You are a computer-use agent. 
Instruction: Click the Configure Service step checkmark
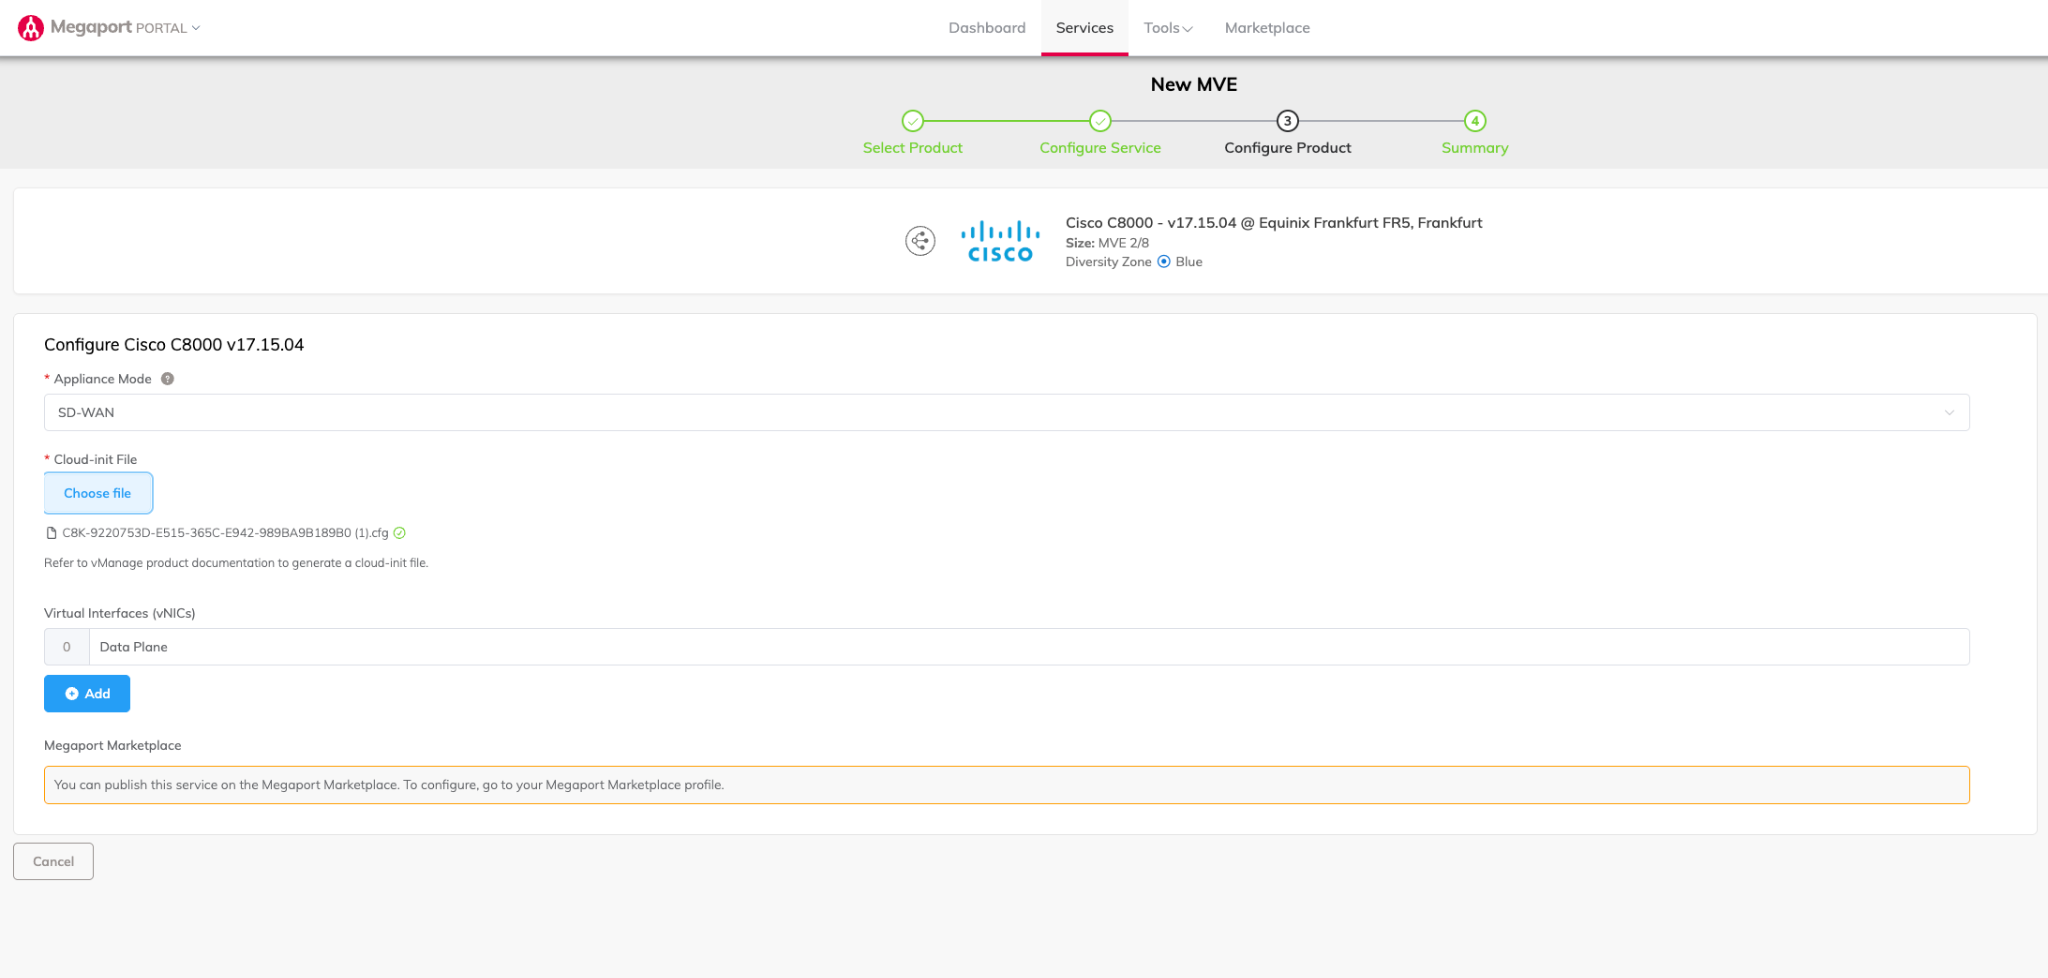point(1100,121)
